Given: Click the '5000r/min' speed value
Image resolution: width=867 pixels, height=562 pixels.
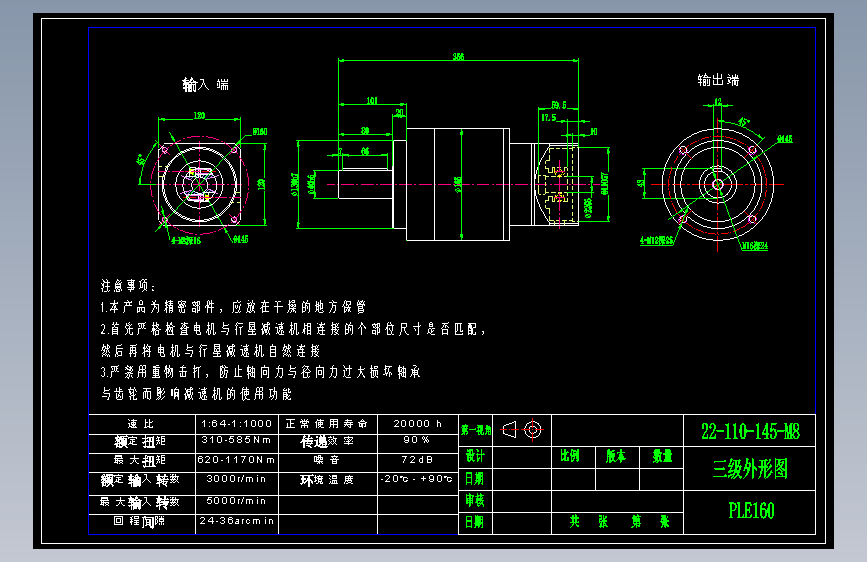Looking at the screenshot, I should pyautogui.click(x=236, y=501).
